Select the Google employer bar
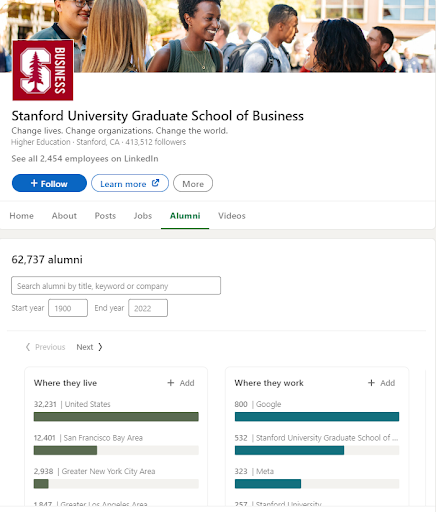 pos(317,417)
